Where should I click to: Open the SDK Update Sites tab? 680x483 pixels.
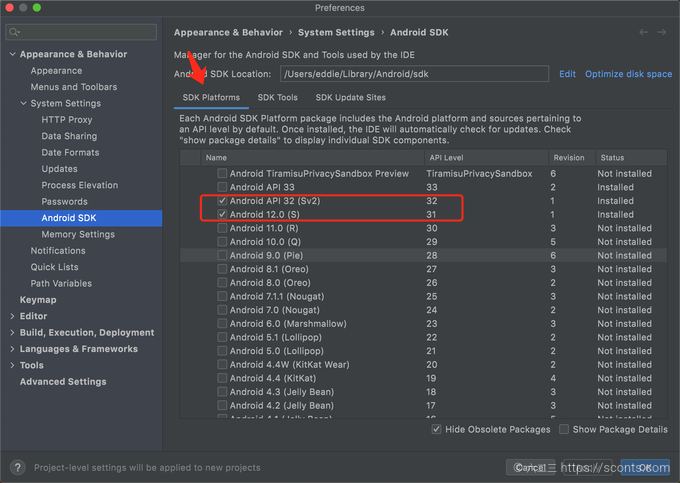350,98
